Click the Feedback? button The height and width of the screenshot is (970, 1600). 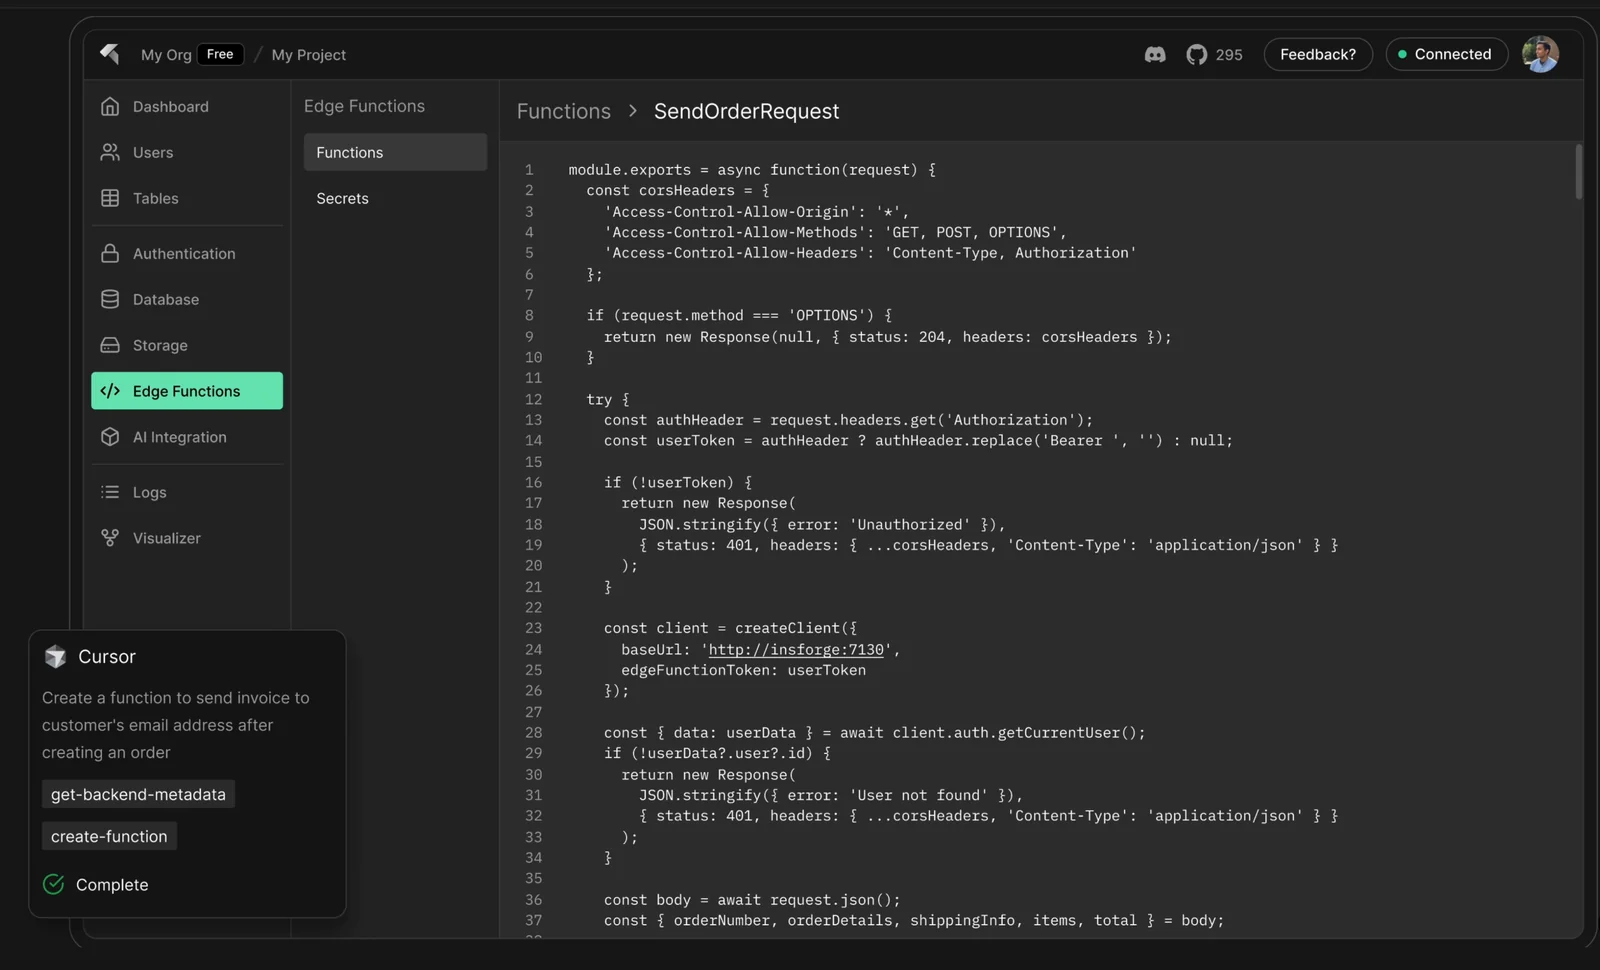[x=1317, y=55]
